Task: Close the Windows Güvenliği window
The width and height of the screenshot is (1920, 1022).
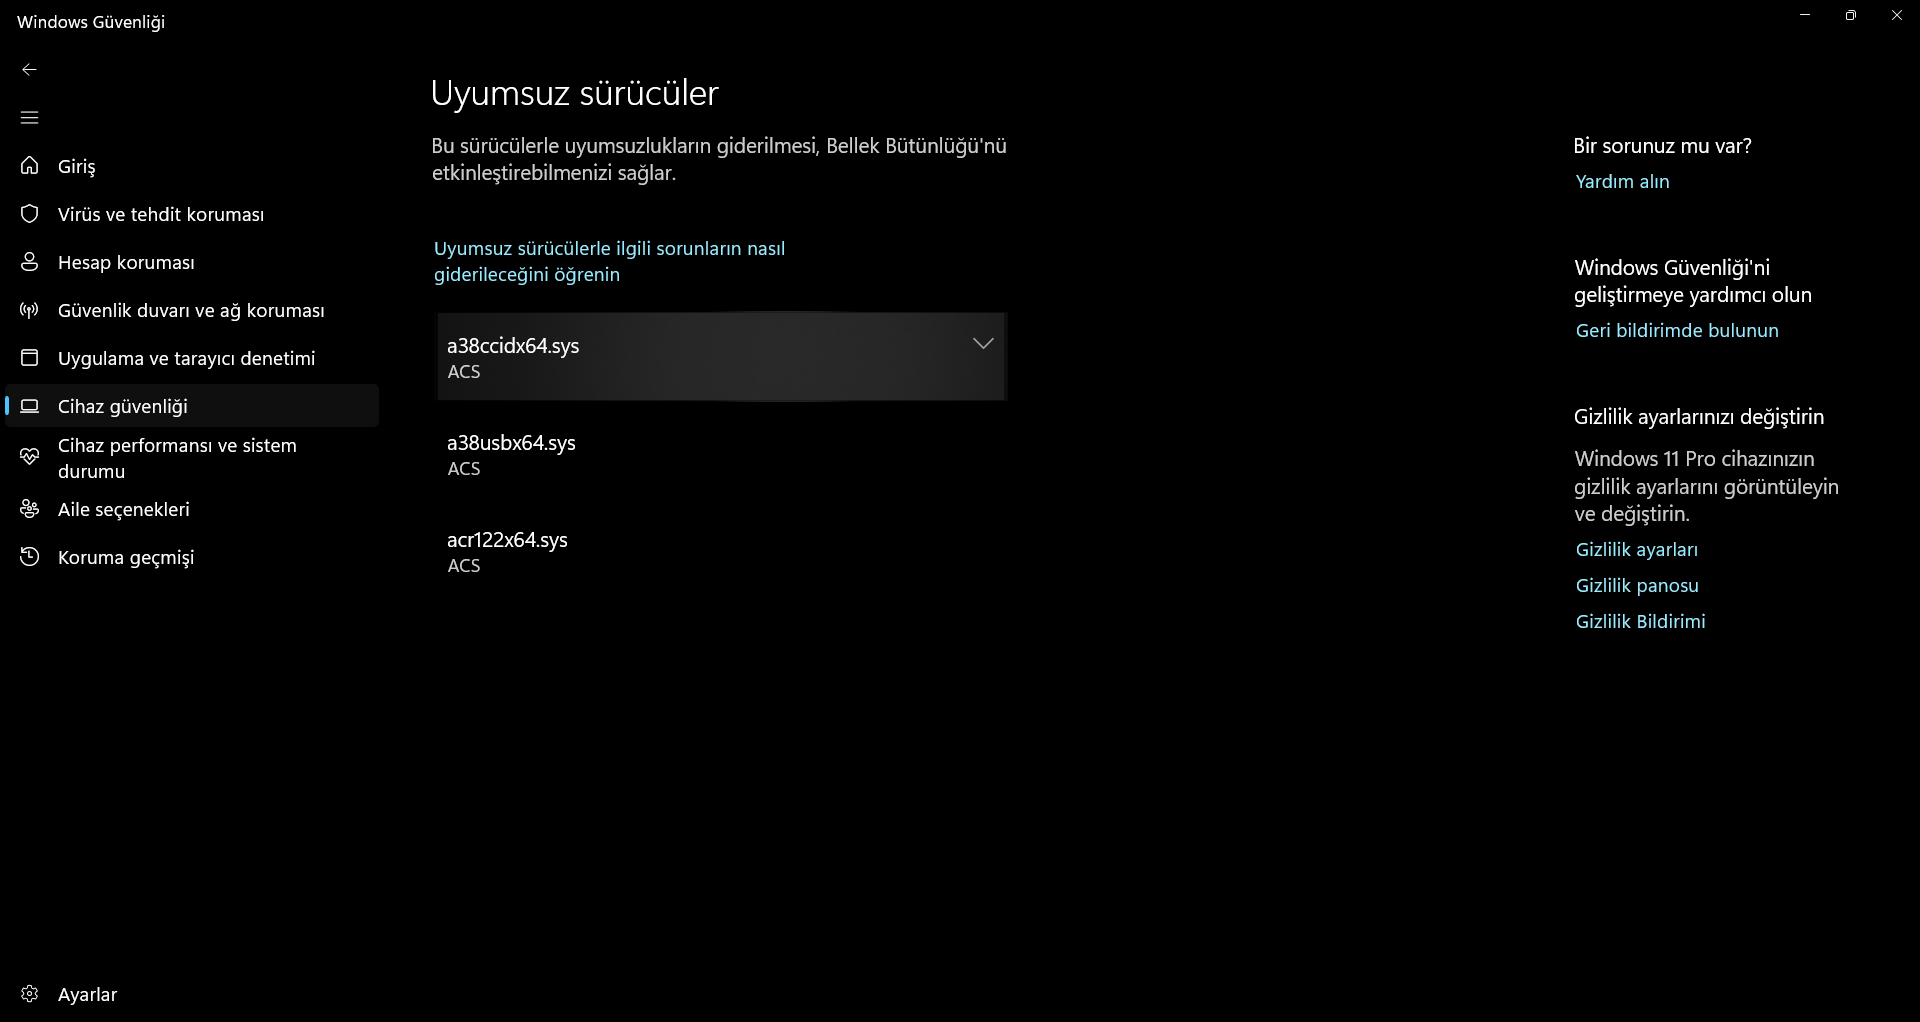Action: click(x=1897, y=15)
